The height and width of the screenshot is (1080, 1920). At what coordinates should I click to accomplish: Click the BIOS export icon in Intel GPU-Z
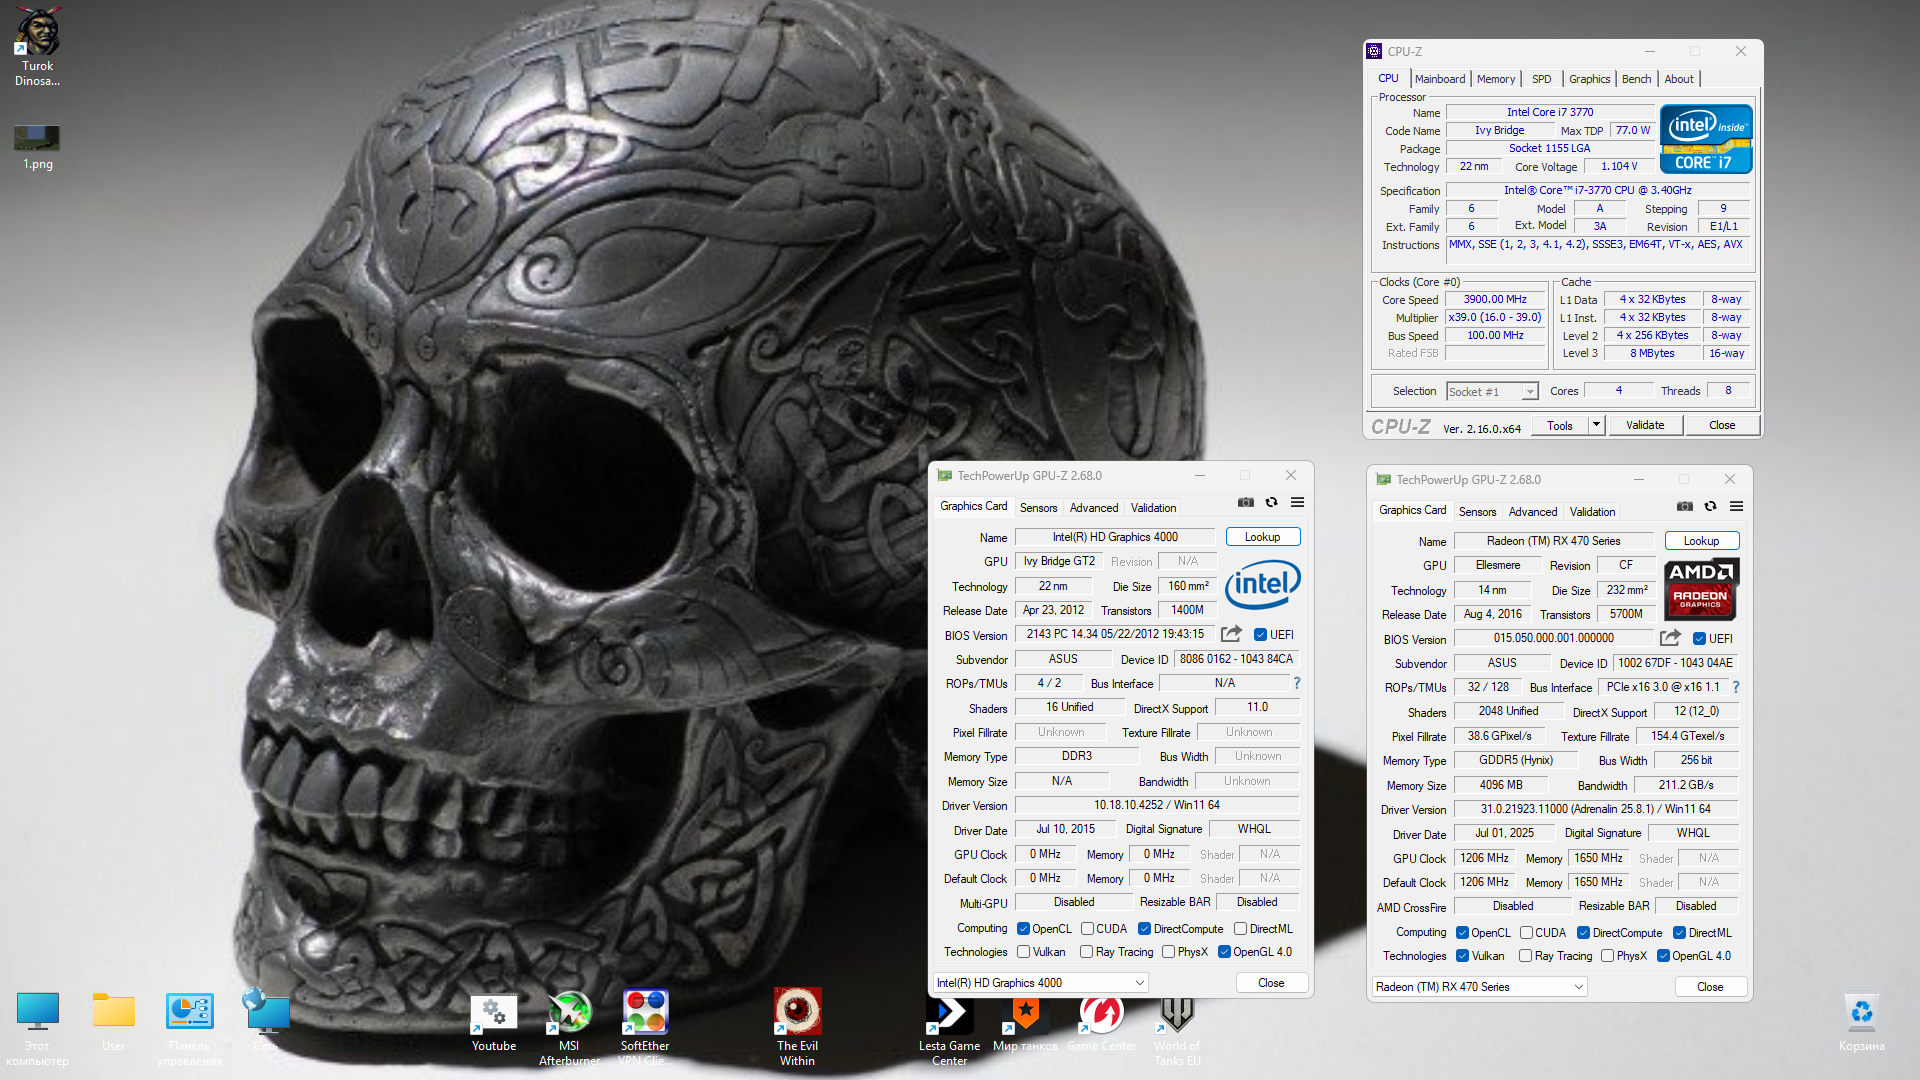[x=1231, y=634]
